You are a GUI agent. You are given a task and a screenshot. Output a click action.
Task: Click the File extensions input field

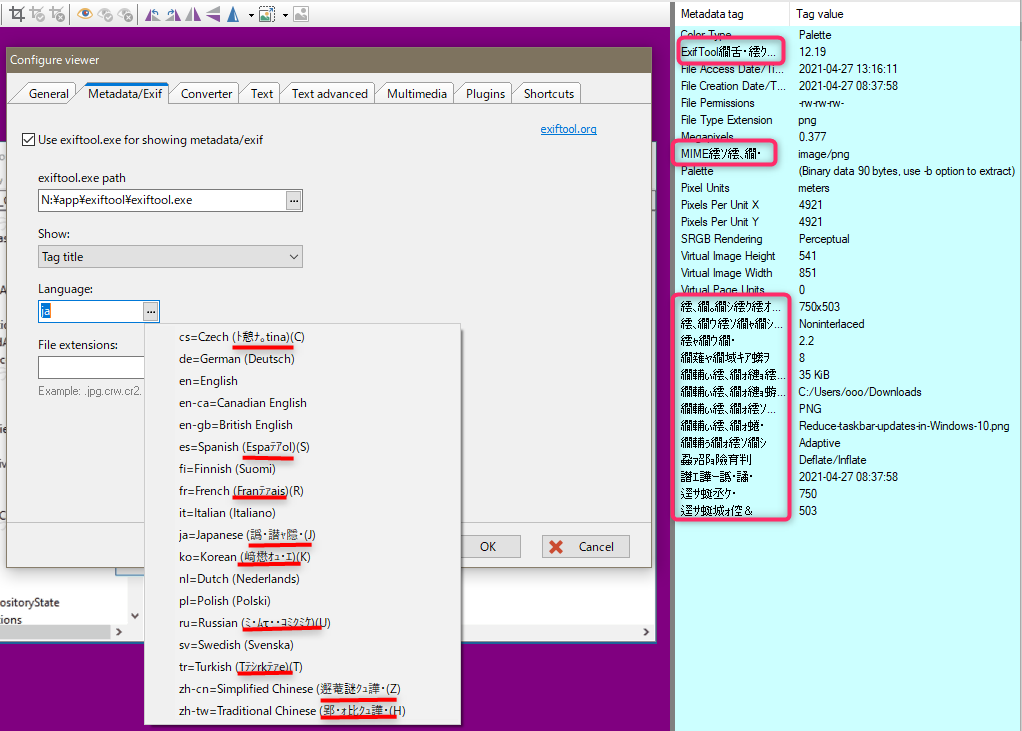pos(91,367)
